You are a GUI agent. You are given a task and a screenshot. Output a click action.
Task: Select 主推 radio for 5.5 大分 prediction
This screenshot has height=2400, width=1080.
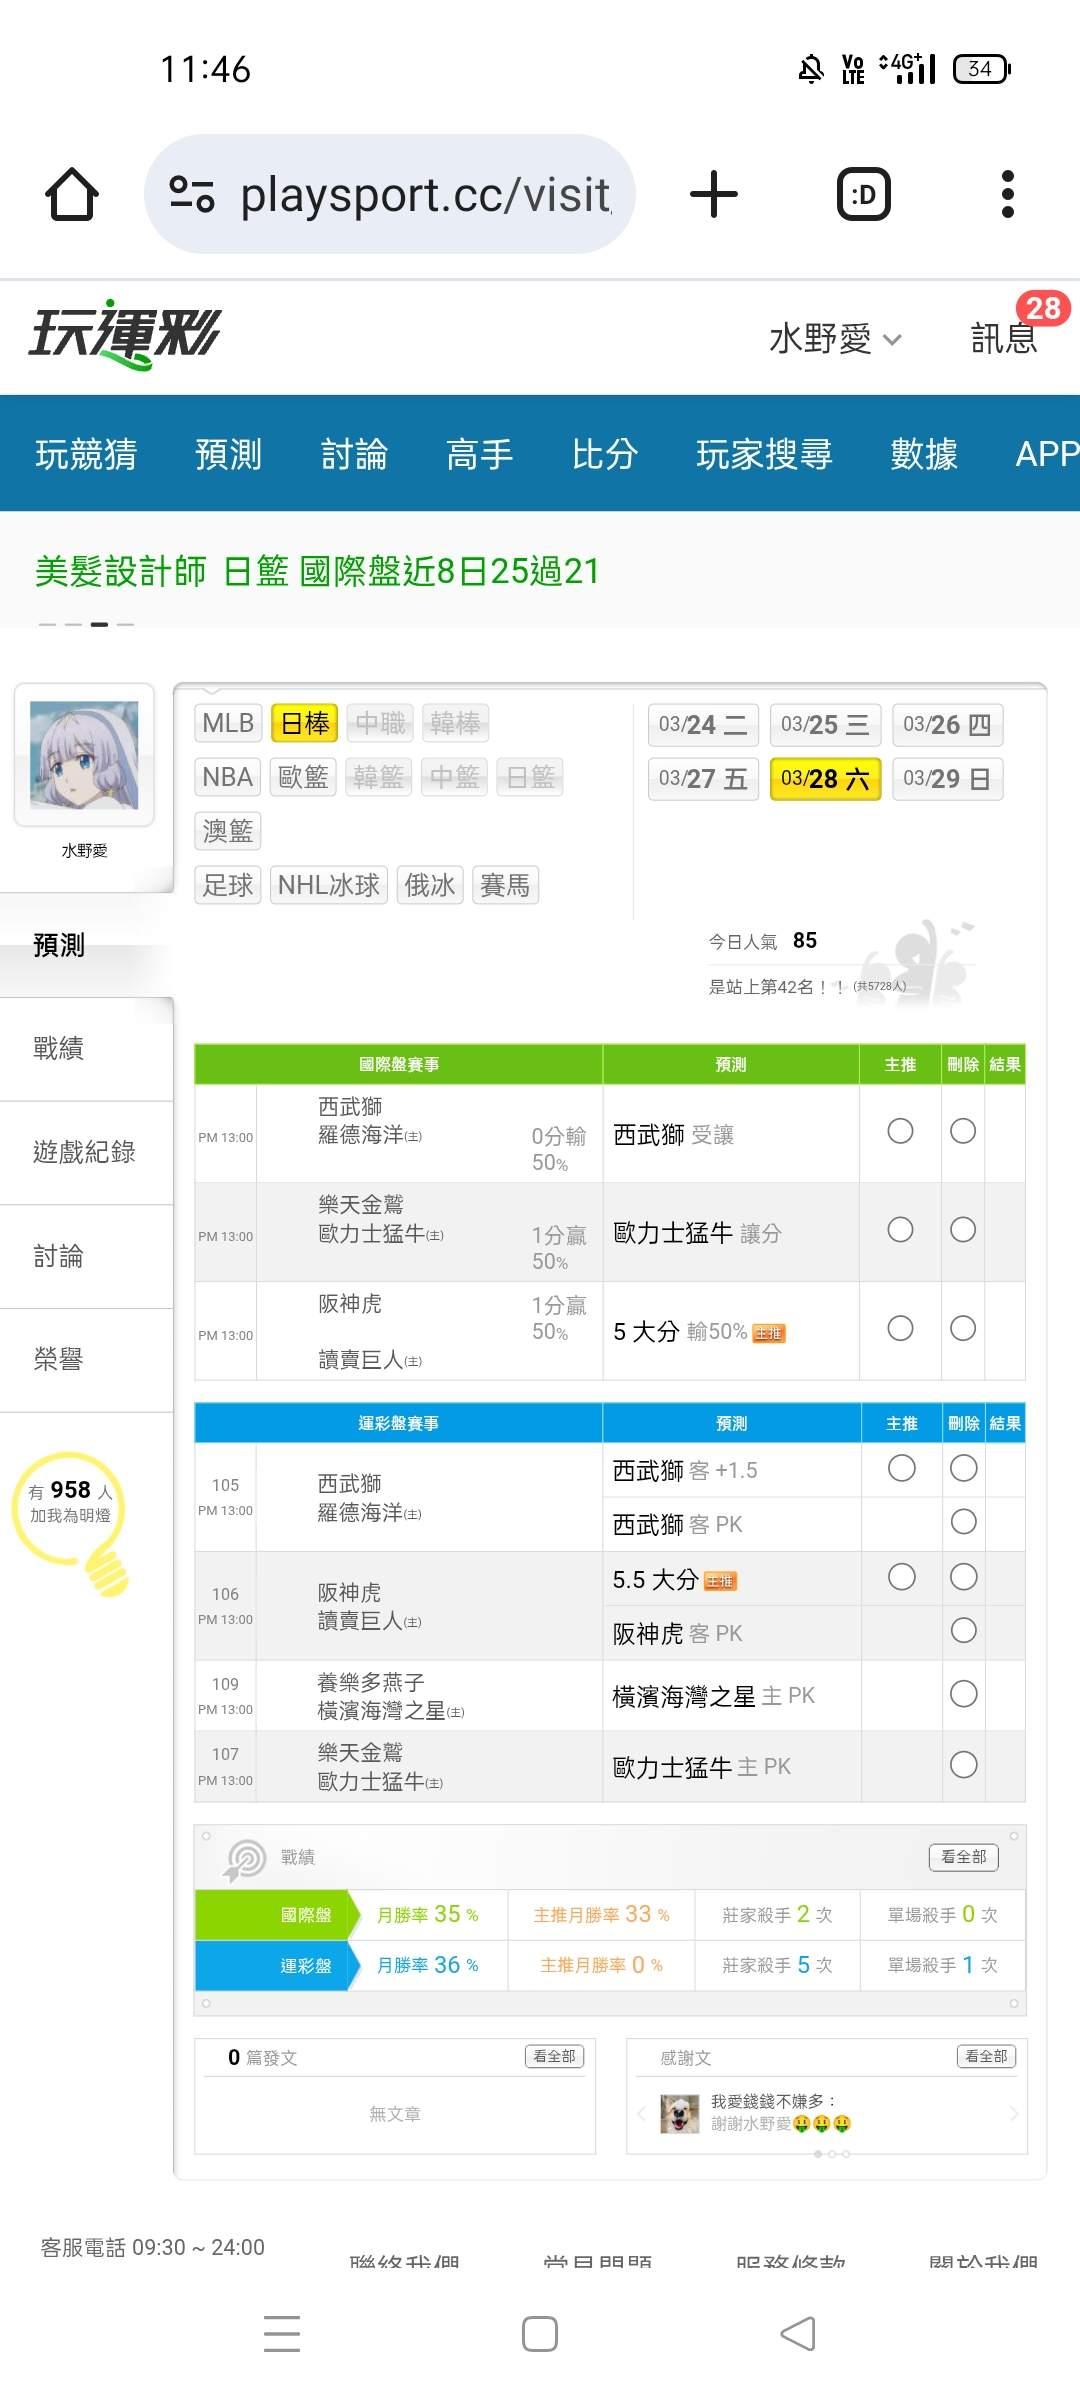[901, 1577]
